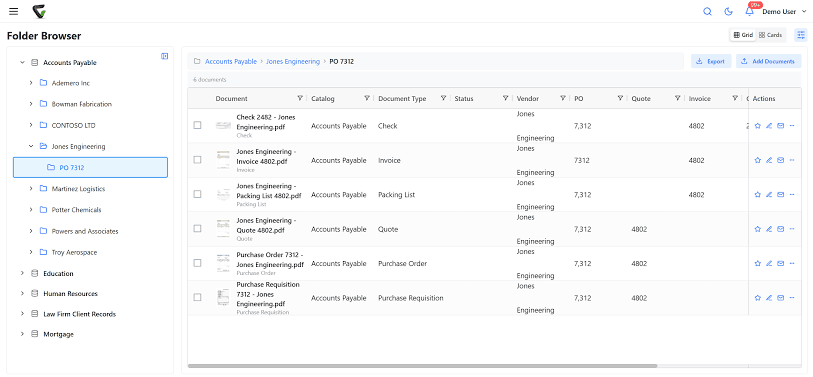Open more actions for Check 2482 row
Screen dimensions: 813x377
click(792, 125)
